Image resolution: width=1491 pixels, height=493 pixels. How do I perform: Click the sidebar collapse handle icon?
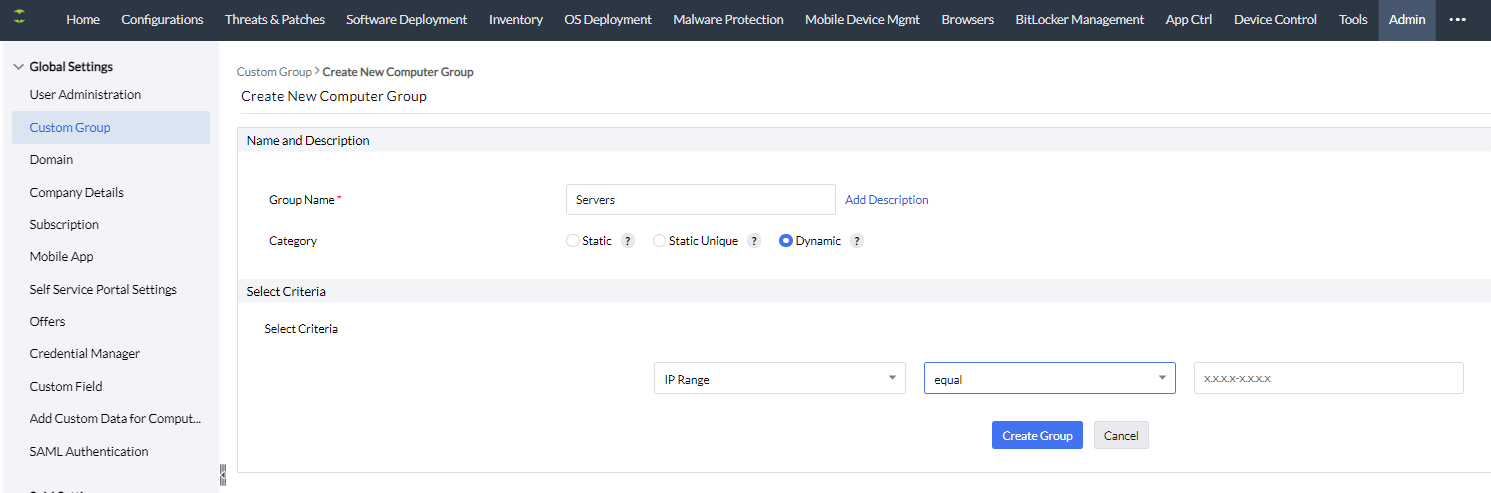coord(222,474)
